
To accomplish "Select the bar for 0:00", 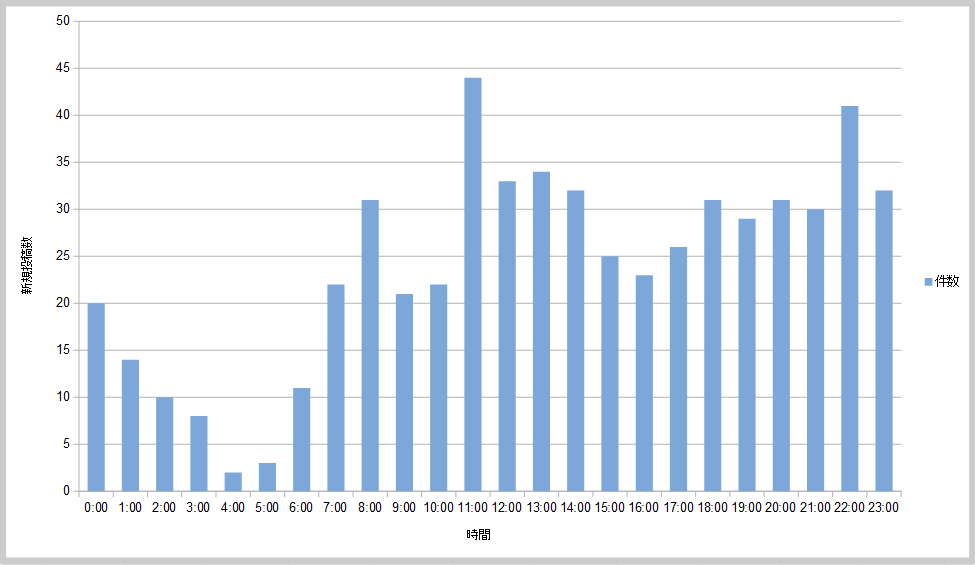I will click(96, 397).
